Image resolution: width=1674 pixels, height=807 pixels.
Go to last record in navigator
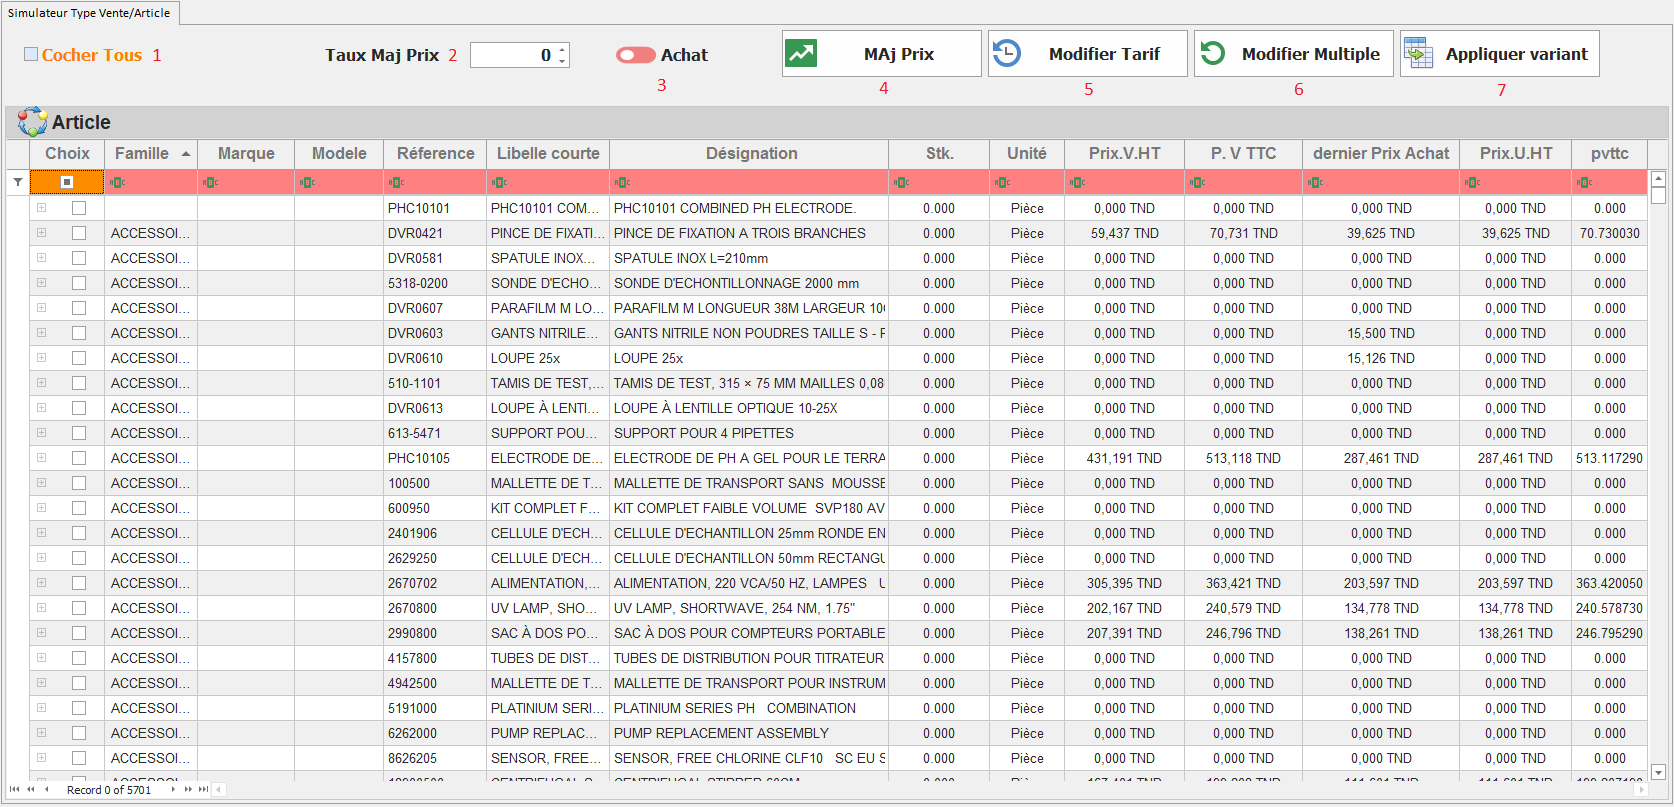click(x=204, y=789)
